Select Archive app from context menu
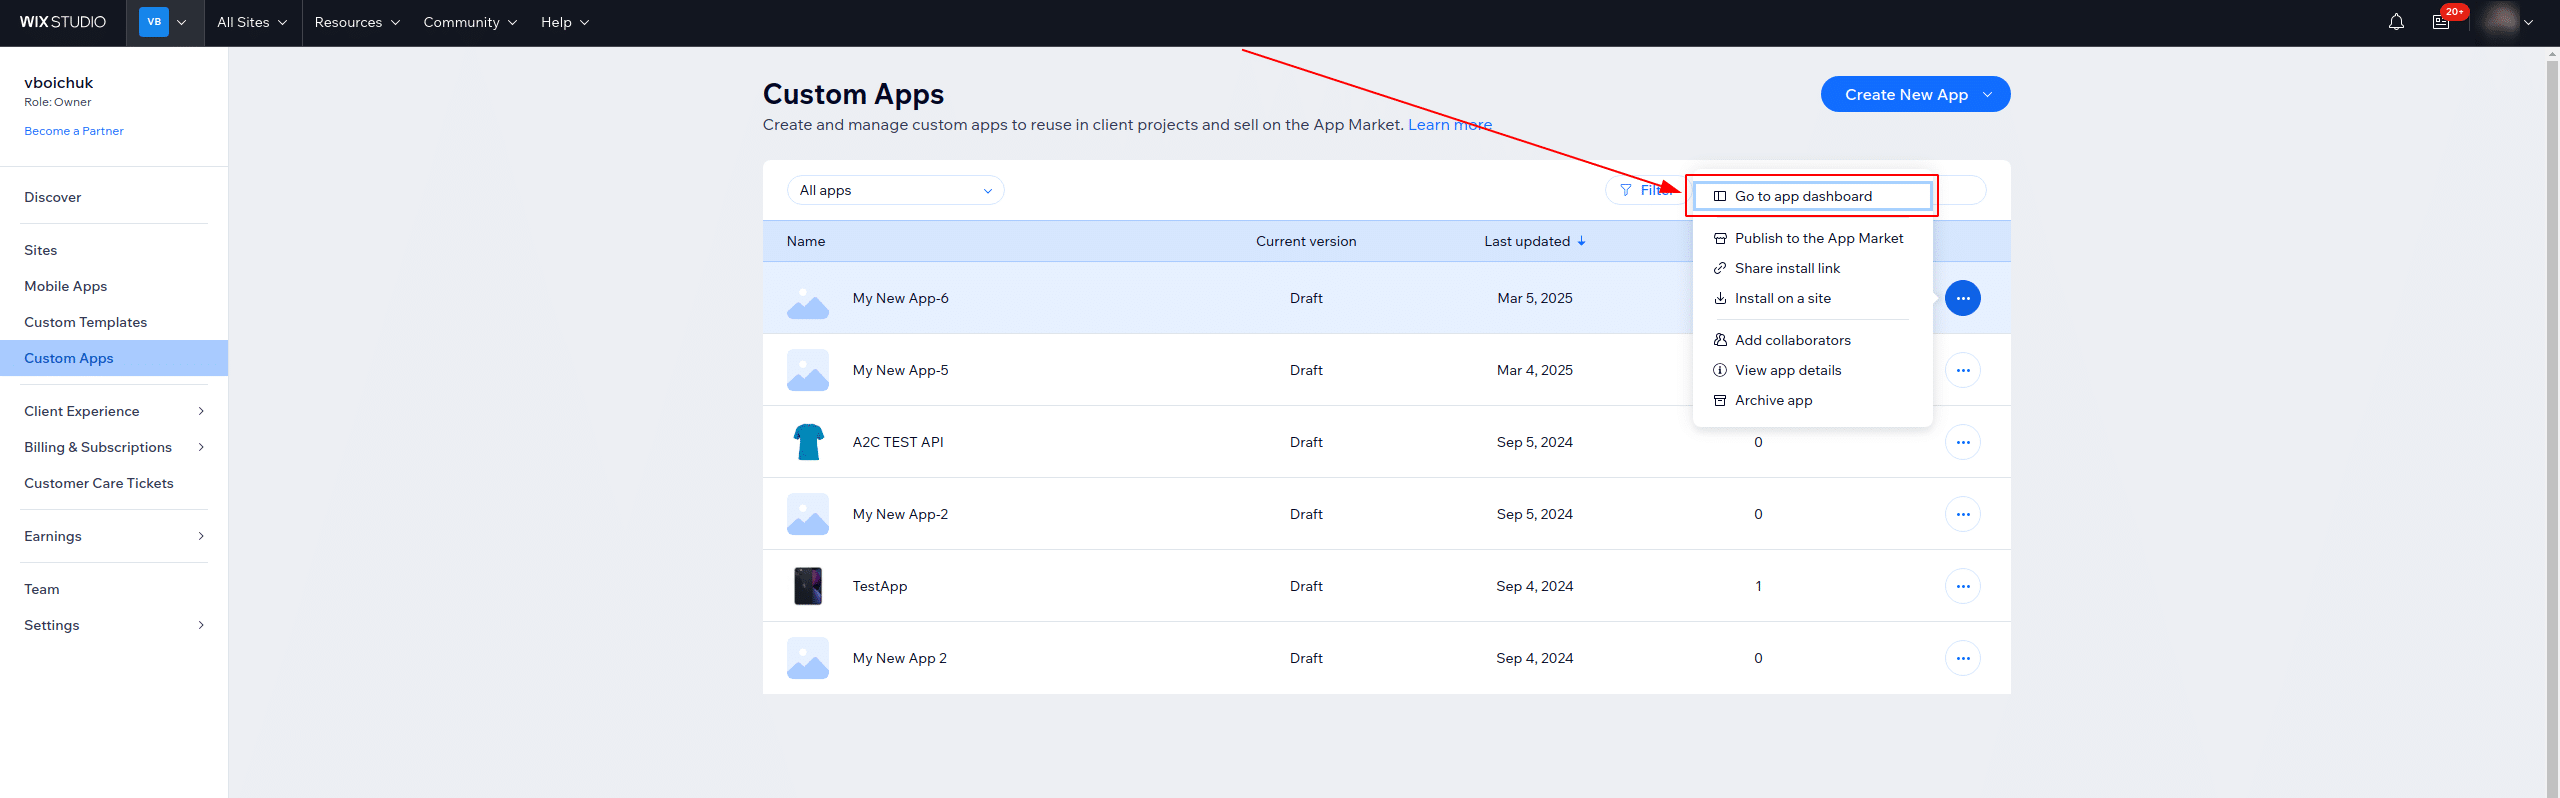 [1772, 400]
